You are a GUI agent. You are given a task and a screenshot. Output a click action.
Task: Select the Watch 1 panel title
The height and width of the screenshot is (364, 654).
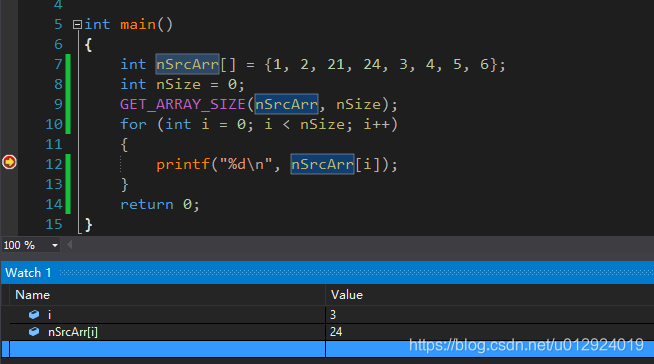pyautogui.click(x=28, y=273)
